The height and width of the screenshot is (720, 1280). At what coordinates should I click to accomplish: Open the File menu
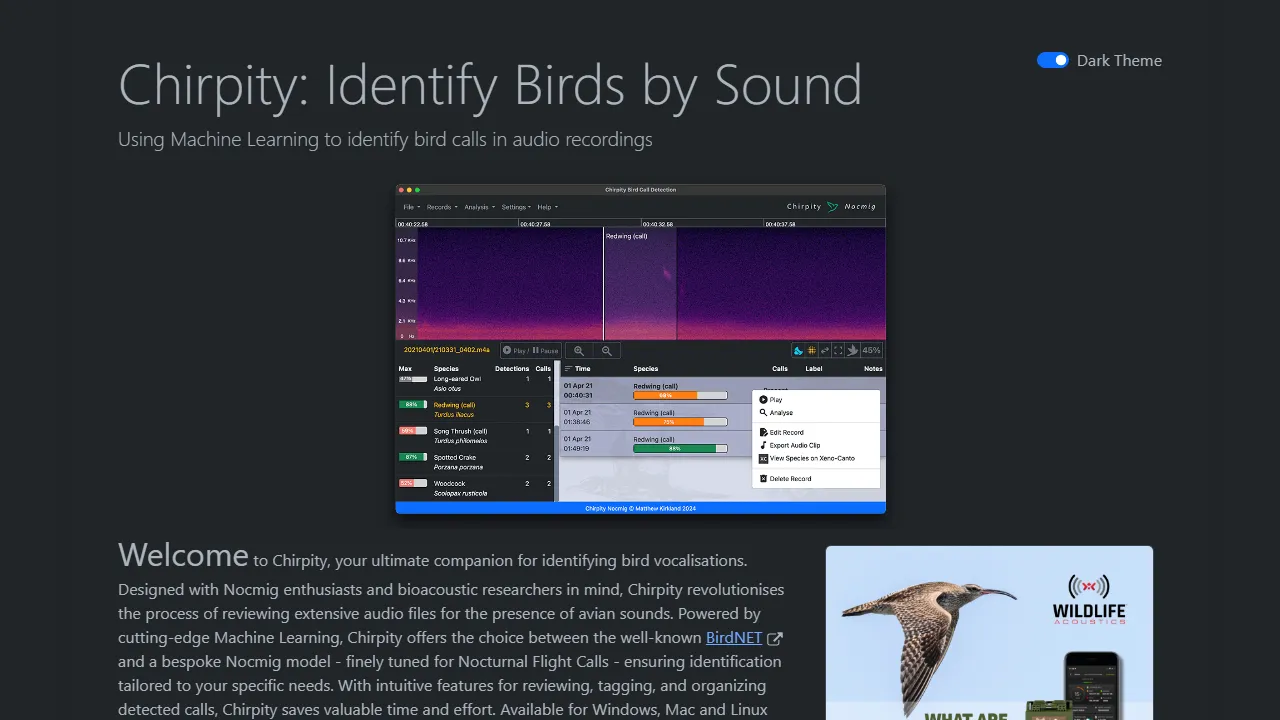409,207
